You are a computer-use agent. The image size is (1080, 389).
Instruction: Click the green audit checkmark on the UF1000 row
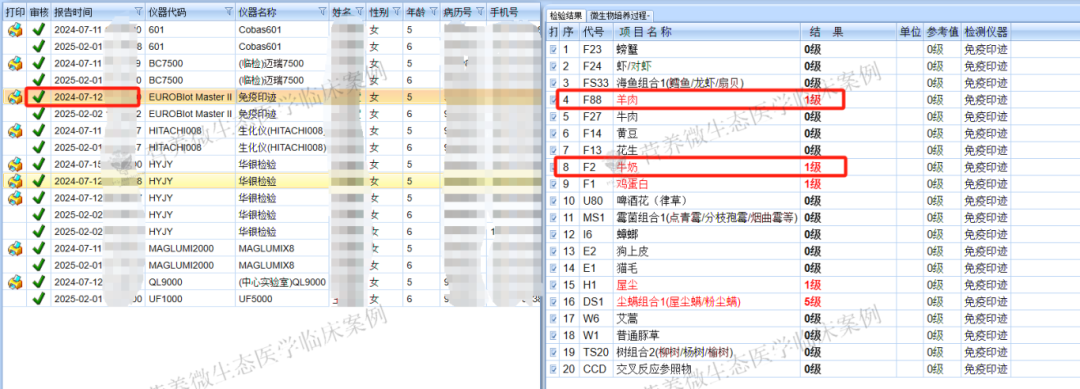[x=39, y=299]
